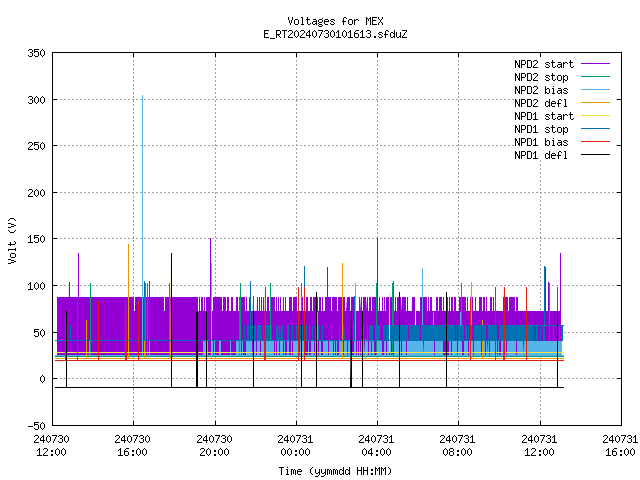
Task: Click the 'Volt (V)' y-axis label
Action: tap(12, 240)
